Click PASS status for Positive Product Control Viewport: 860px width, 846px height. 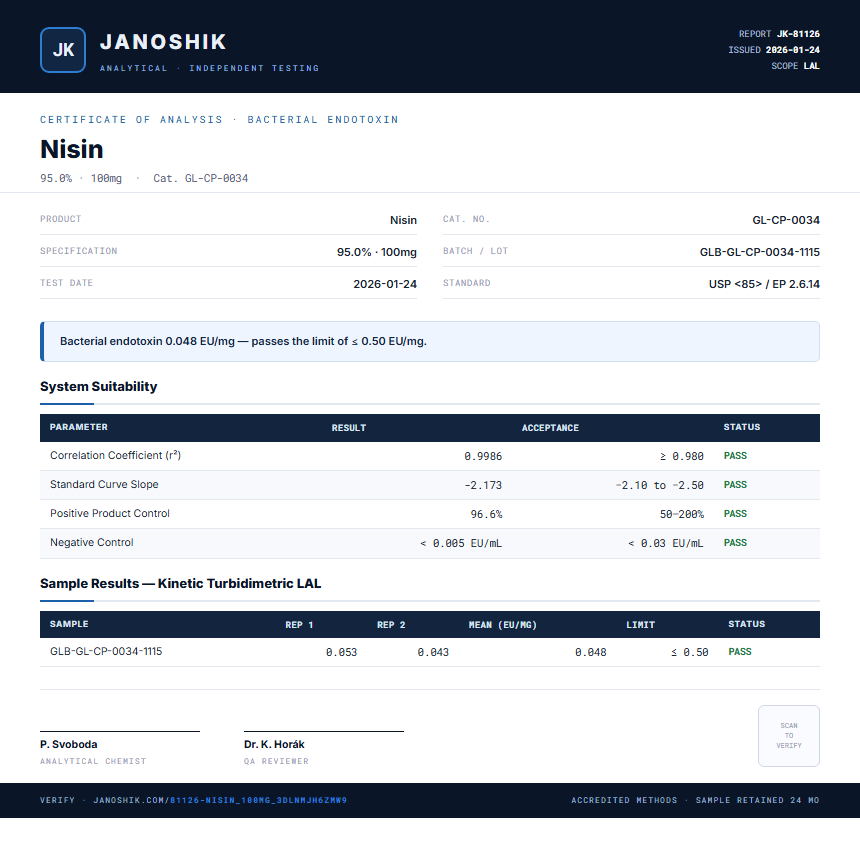click(x=735, y=514)
